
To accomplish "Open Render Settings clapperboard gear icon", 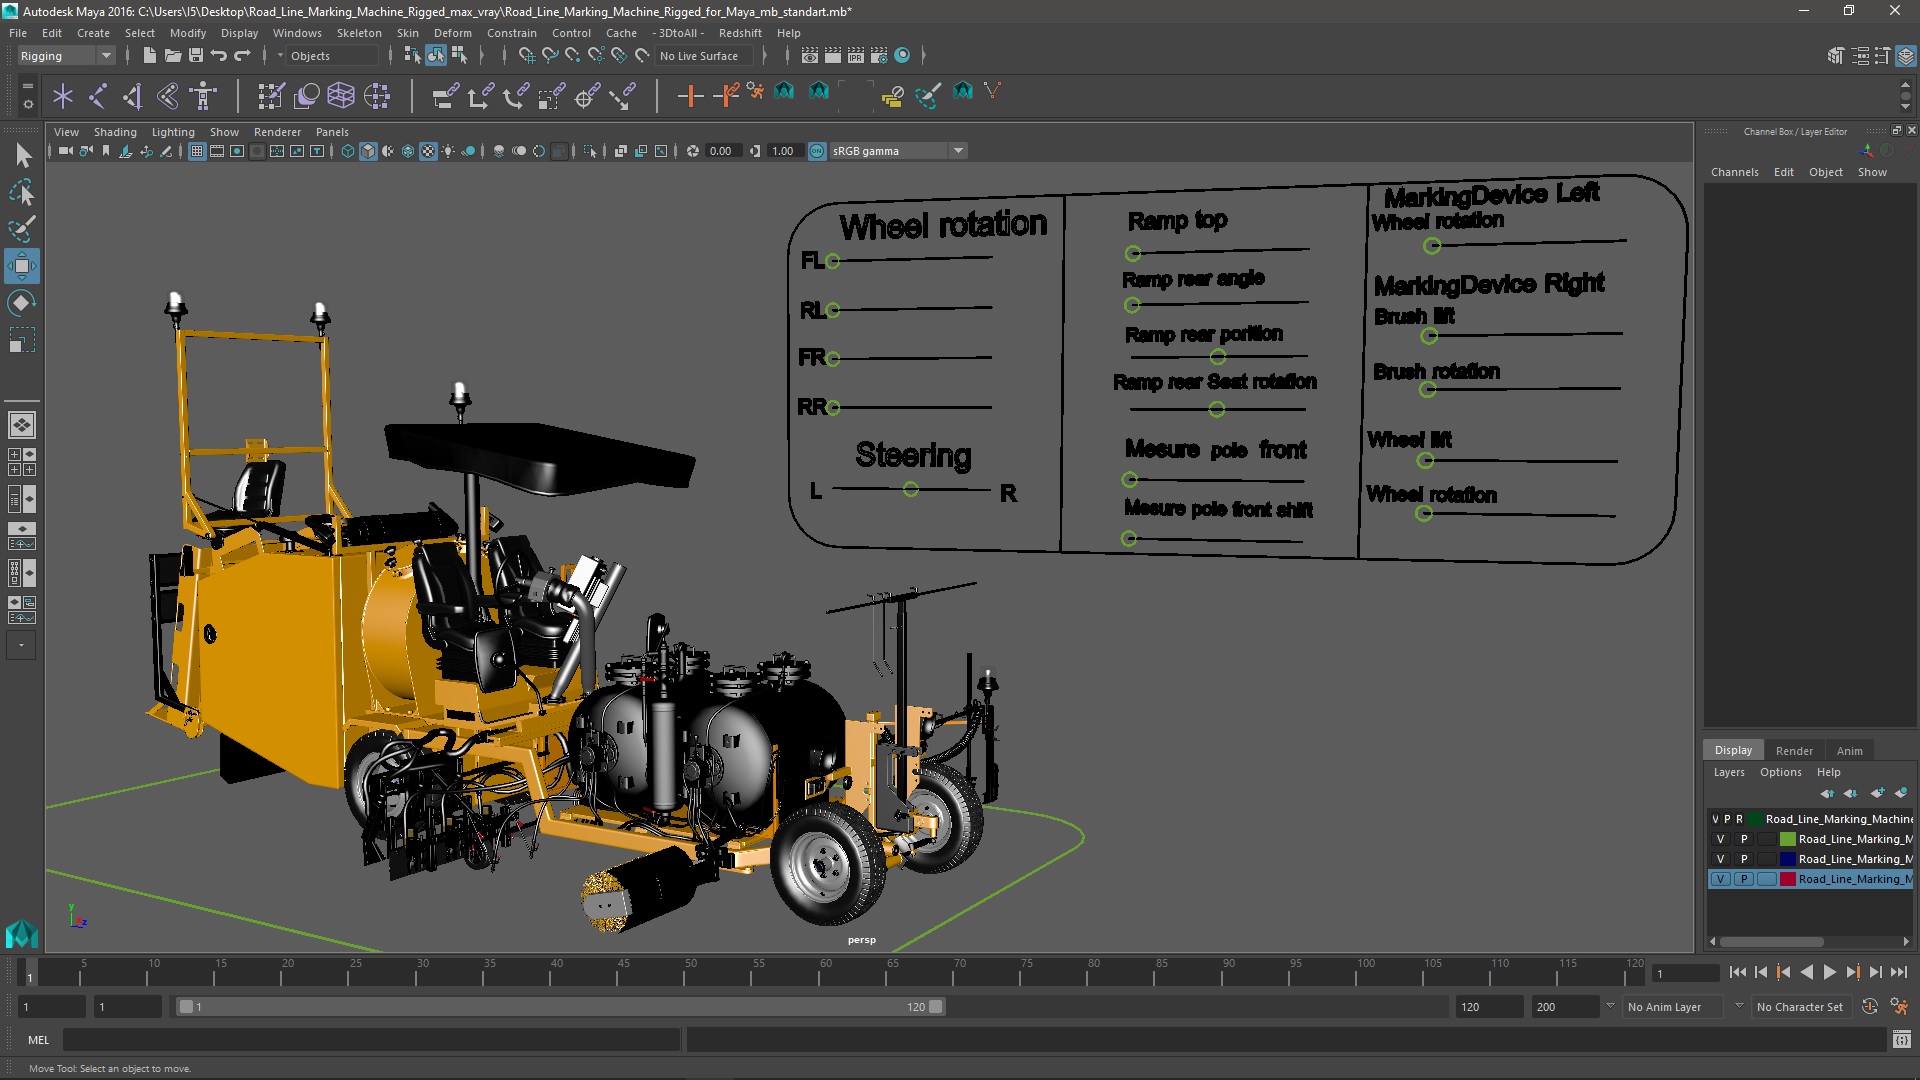I will 879,56.
